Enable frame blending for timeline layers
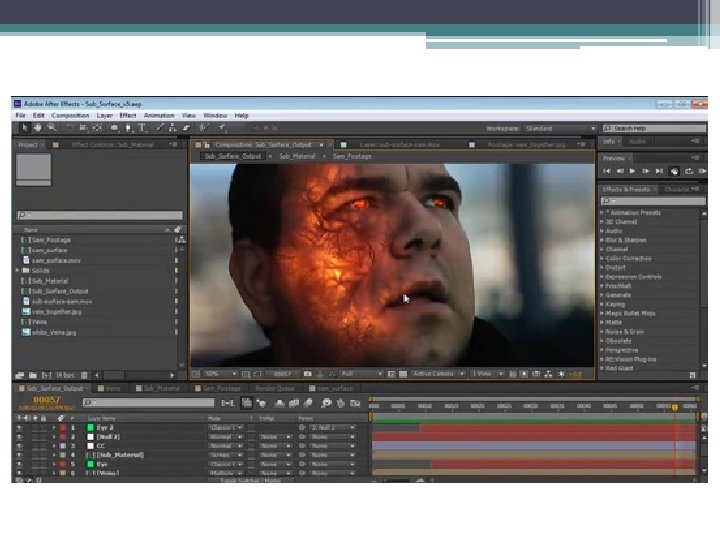Screen dimensions: 720x540 click(x=294, y=403)
